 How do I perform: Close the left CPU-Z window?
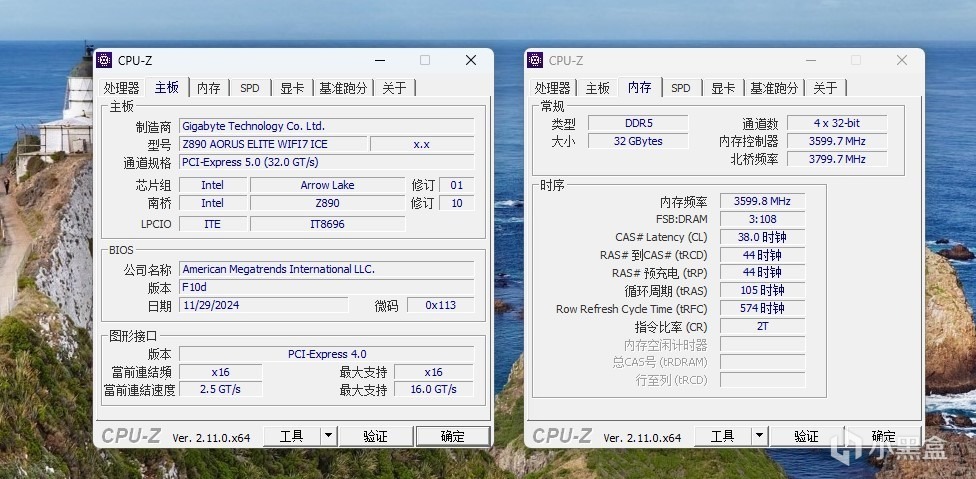click(x=471, y=60)
